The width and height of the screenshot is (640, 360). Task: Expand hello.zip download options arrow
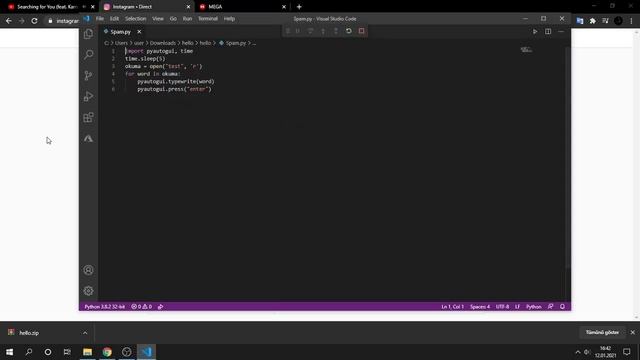(x=85, y=333)
